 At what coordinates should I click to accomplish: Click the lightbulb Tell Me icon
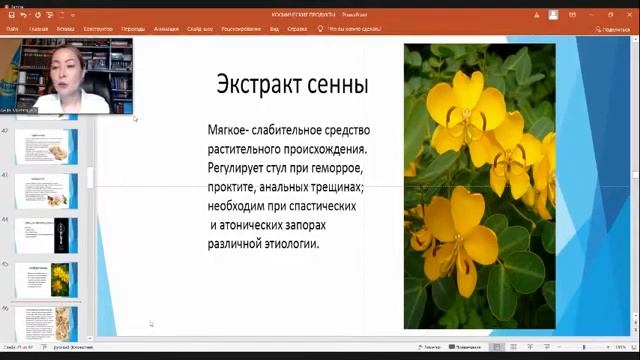[x=320, y=29]
